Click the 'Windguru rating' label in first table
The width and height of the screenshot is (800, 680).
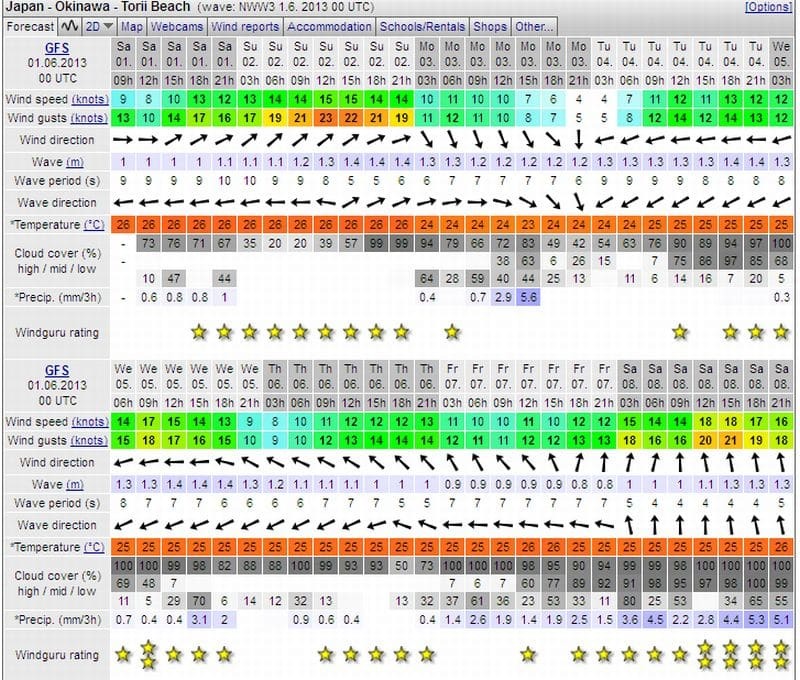[57, 333]
